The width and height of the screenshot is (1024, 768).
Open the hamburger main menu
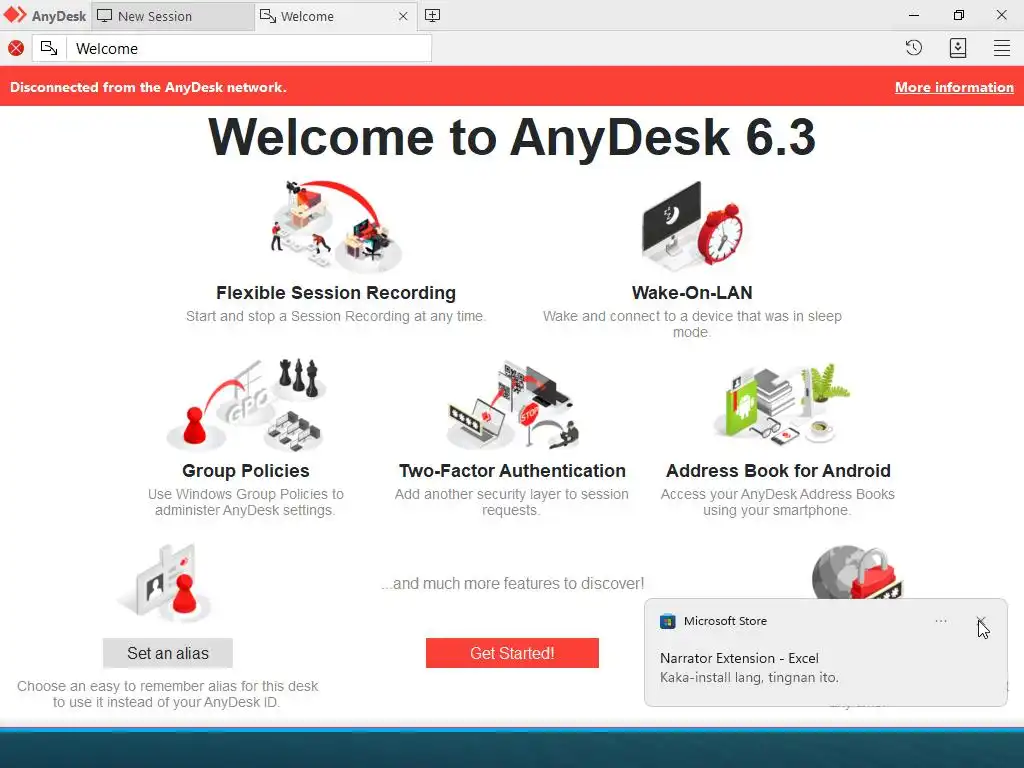click(1002, 48)
